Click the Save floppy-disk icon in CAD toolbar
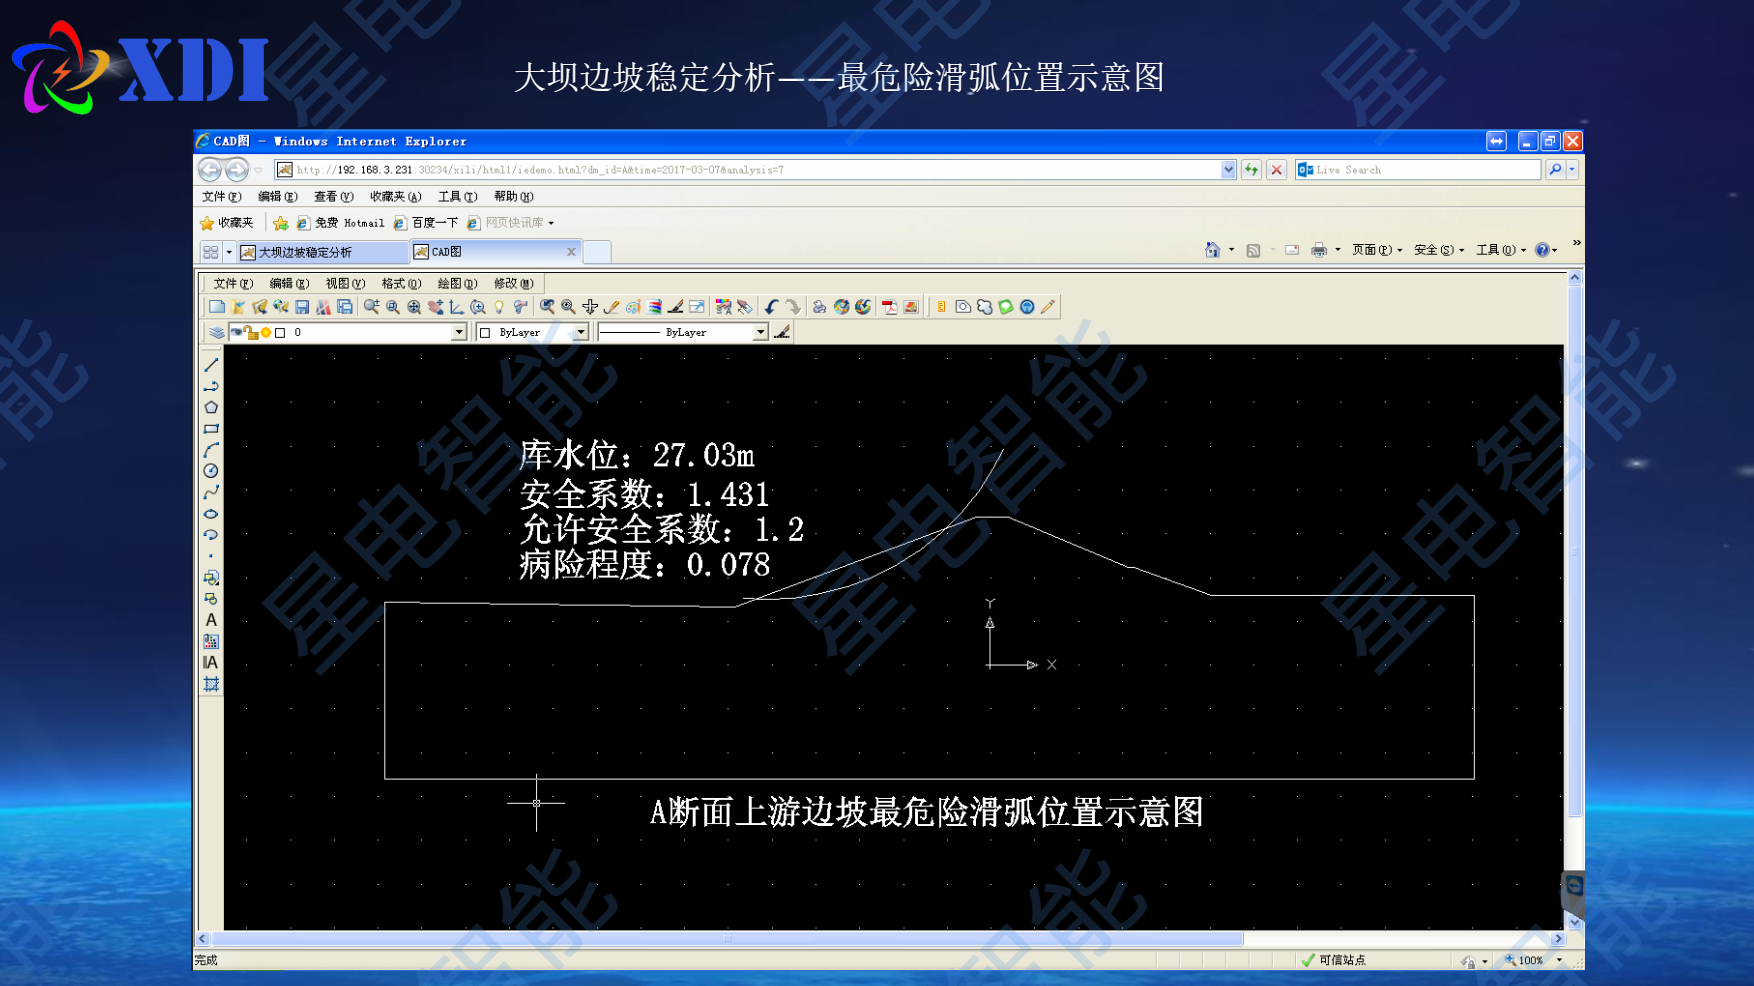The width and height of the screenshot is (1754, 986). 302,307
